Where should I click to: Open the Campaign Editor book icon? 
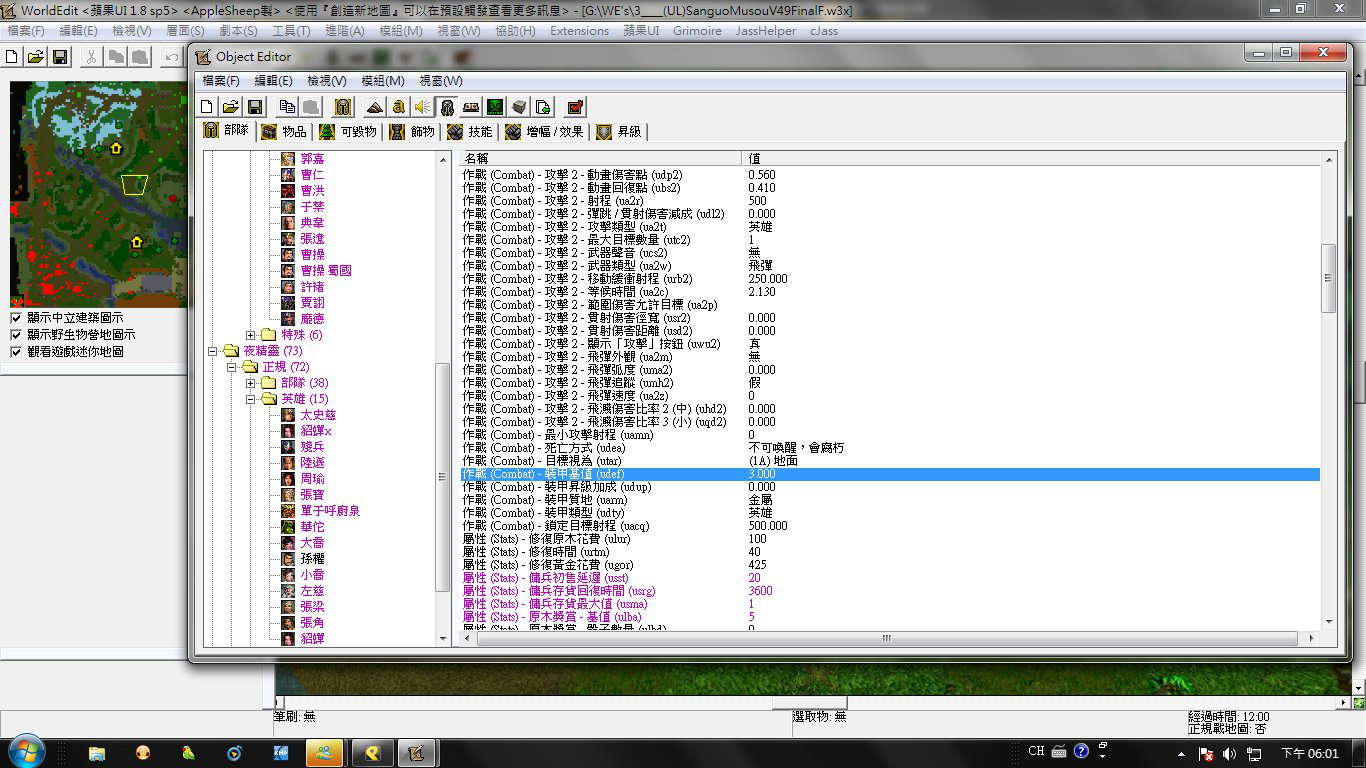pos(471,107)
